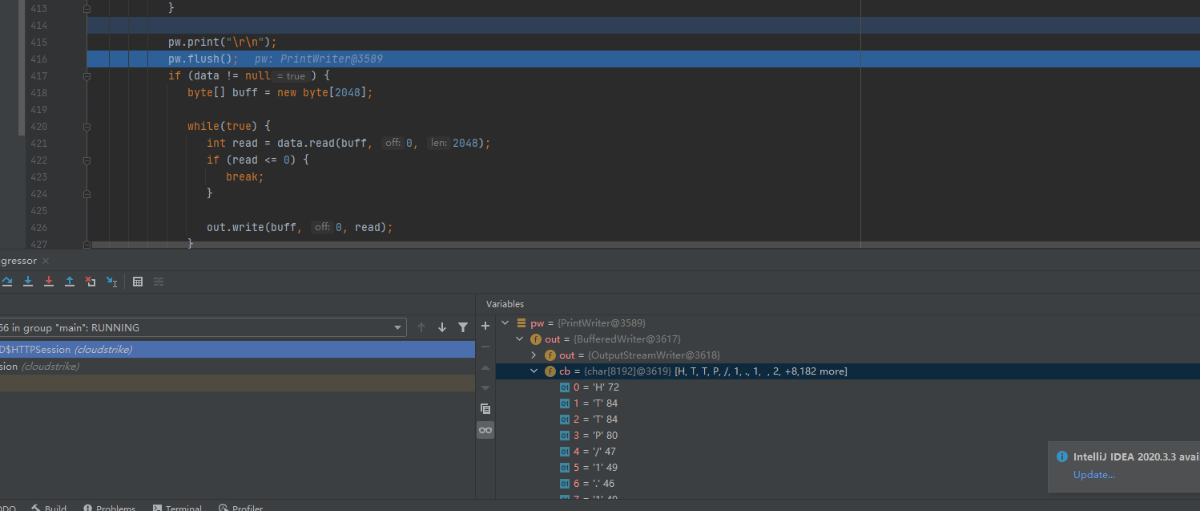1200x511 pixels.
Task: Click the remove watch minus icon
Action: pyautogui.click(x=486, y=346)
